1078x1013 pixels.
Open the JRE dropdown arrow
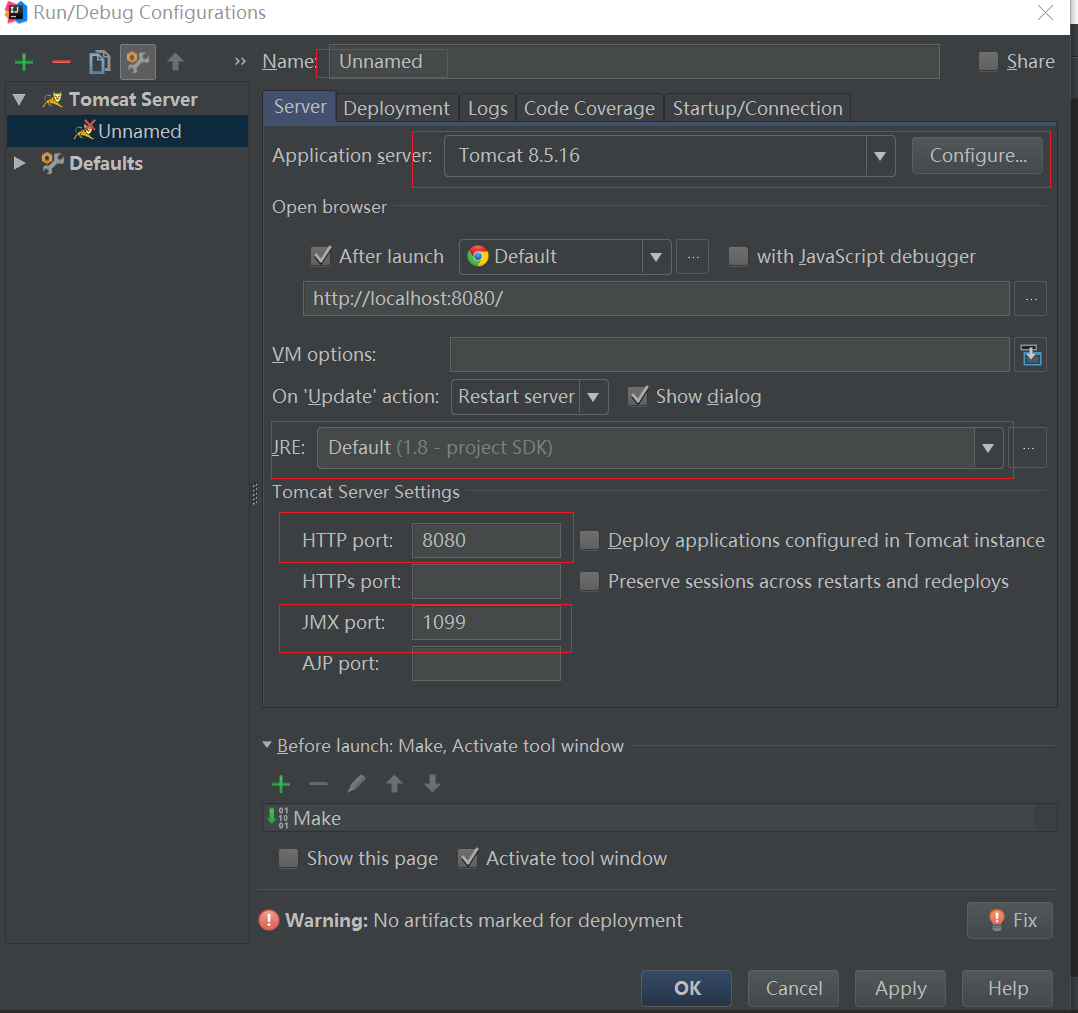click(988, 448)
